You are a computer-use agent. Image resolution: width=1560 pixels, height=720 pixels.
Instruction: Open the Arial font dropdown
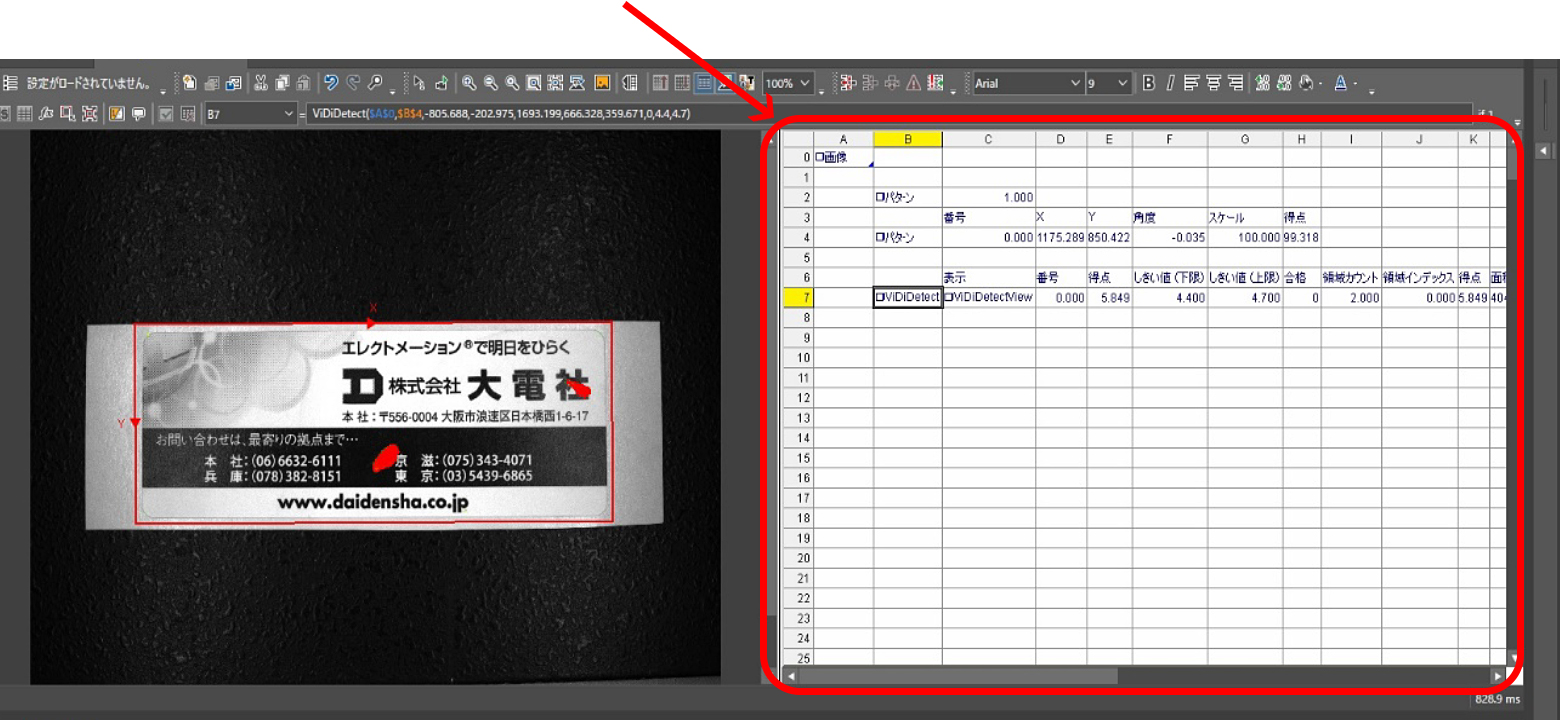(1075, 83)
